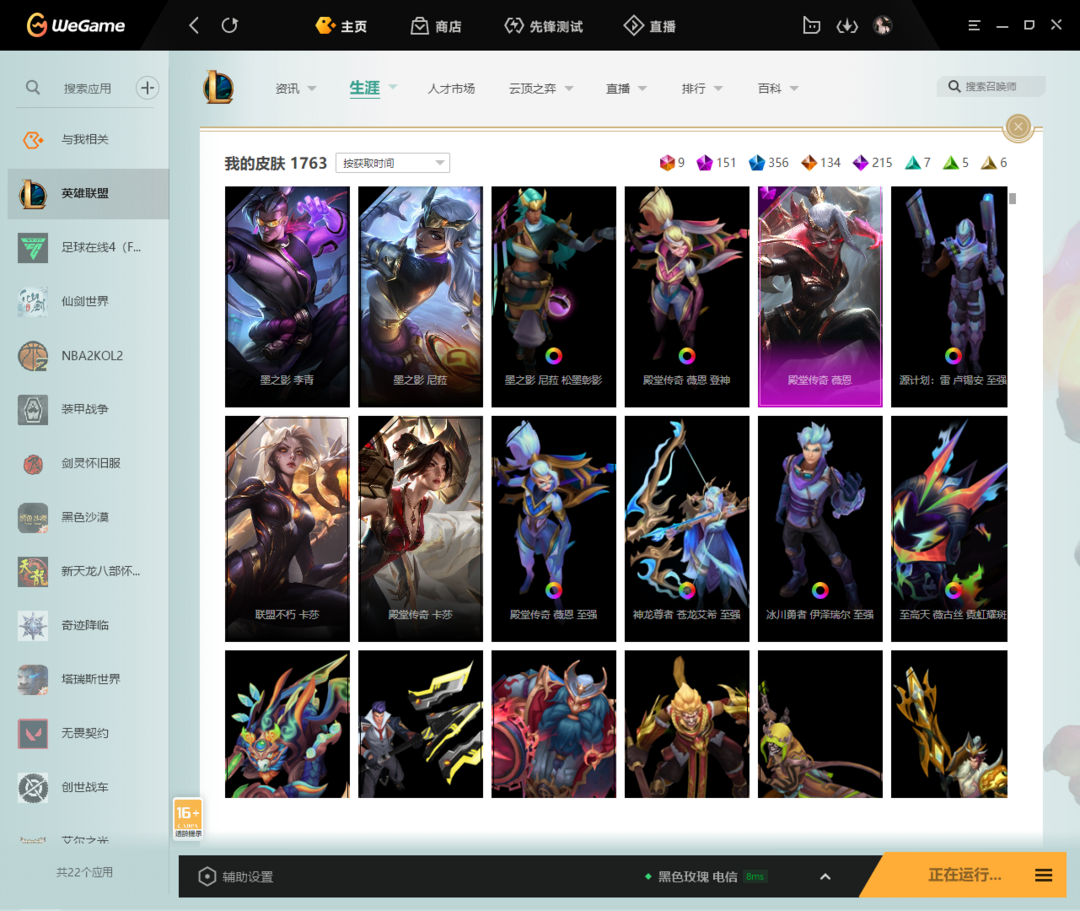Screen dimensions: 1080x911
Task: Open the message box icon in title bar
Action: (811, 25)
